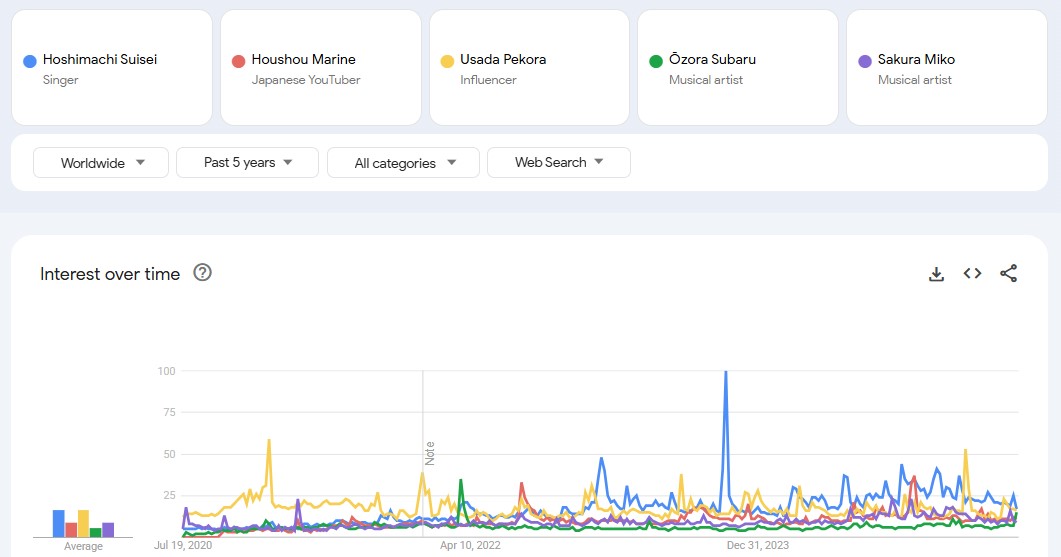The image size is (1061, 557).
Task: Click the Apr 10, 2022 axis label
Action: point(470,545)
